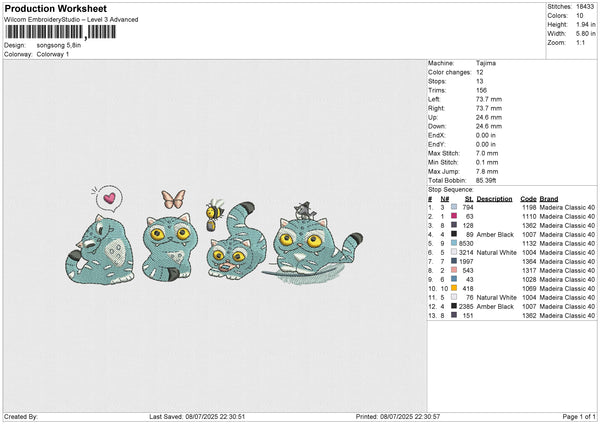Click the 'Colorway 1' value
Screen dimensions: 600x424
click(53, 54)
